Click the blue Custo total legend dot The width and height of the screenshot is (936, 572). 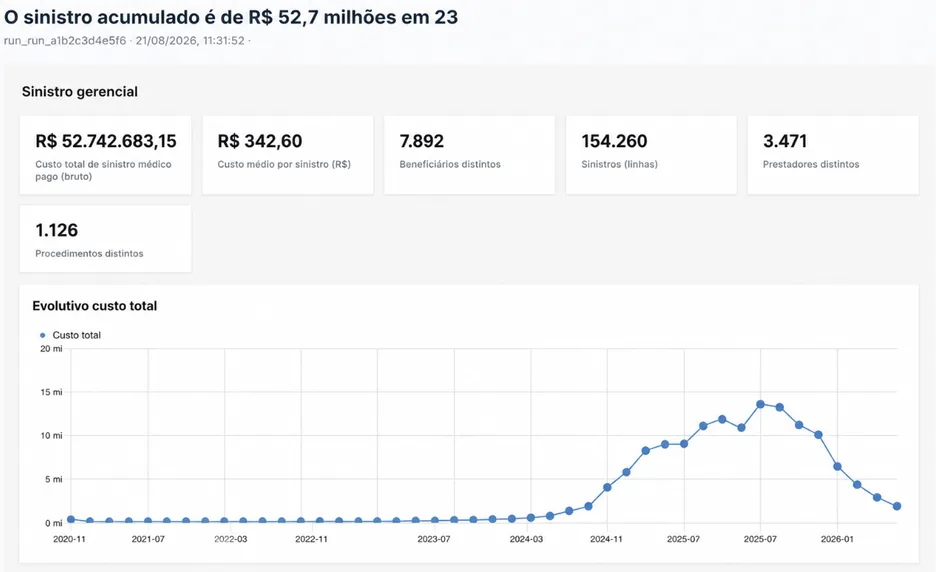[42, 336]
